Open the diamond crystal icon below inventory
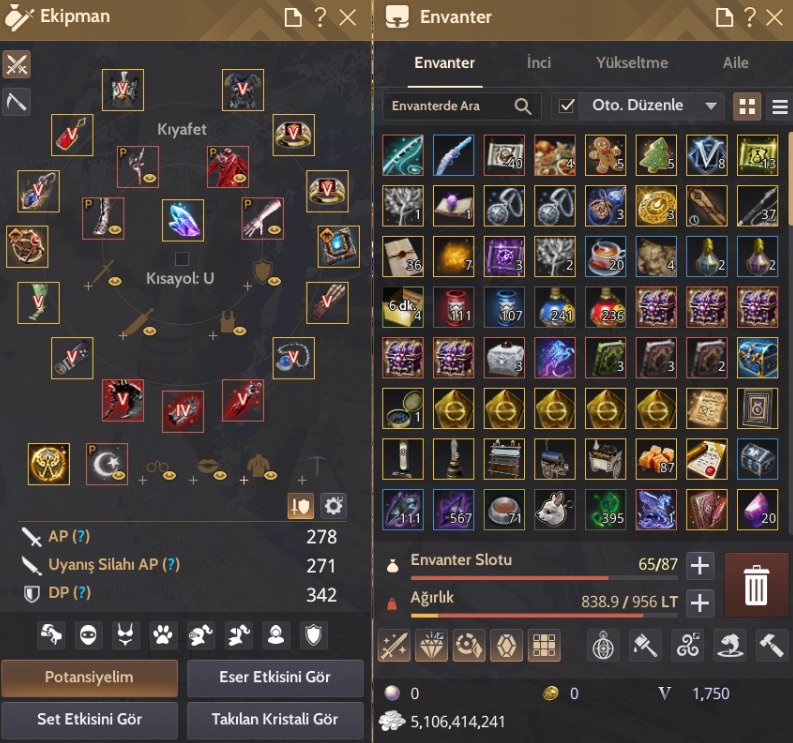 [431, 645]
